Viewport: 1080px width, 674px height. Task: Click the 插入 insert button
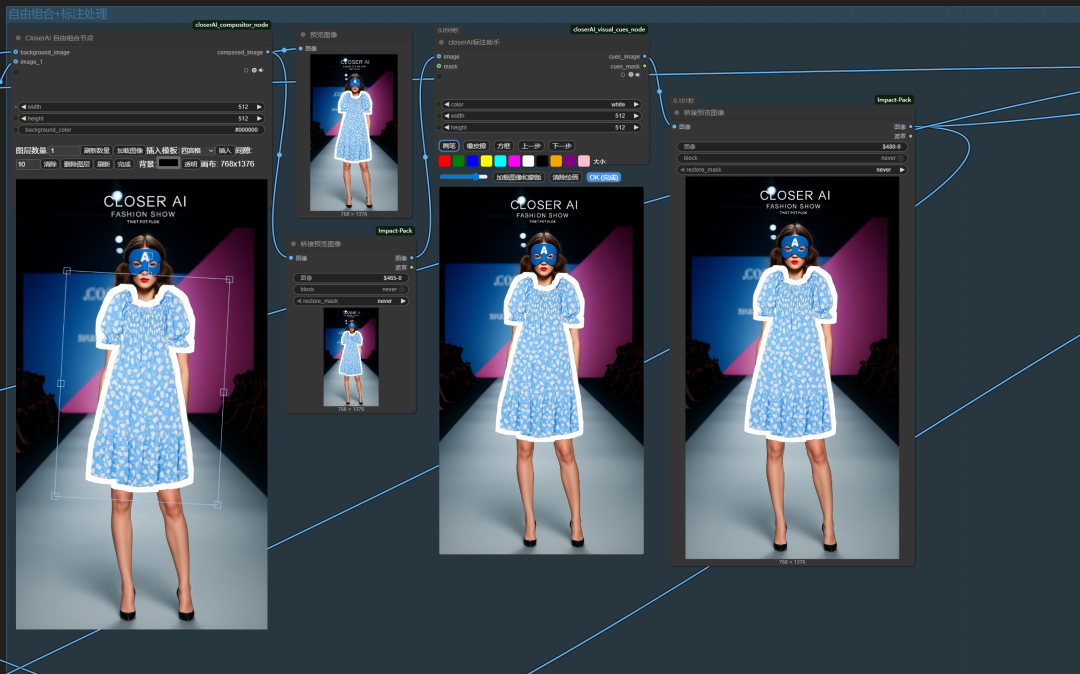pyautogui.click(x=225, y=150)
